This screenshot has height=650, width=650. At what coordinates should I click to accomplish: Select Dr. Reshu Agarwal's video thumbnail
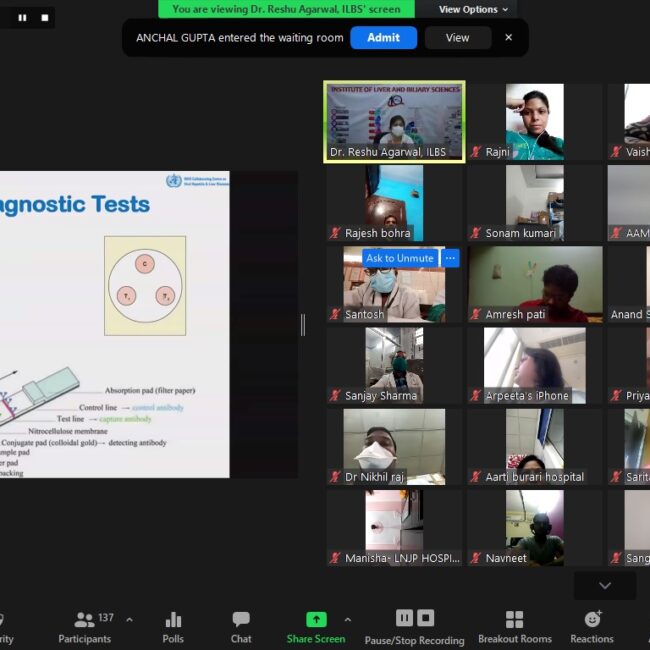click(394, 121)
